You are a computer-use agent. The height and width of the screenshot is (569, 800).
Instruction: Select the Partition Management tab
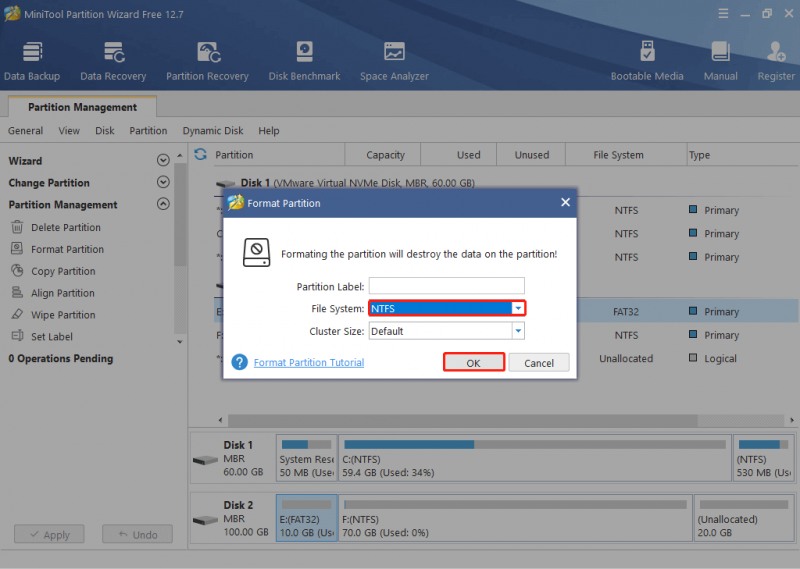coord(82,107)
